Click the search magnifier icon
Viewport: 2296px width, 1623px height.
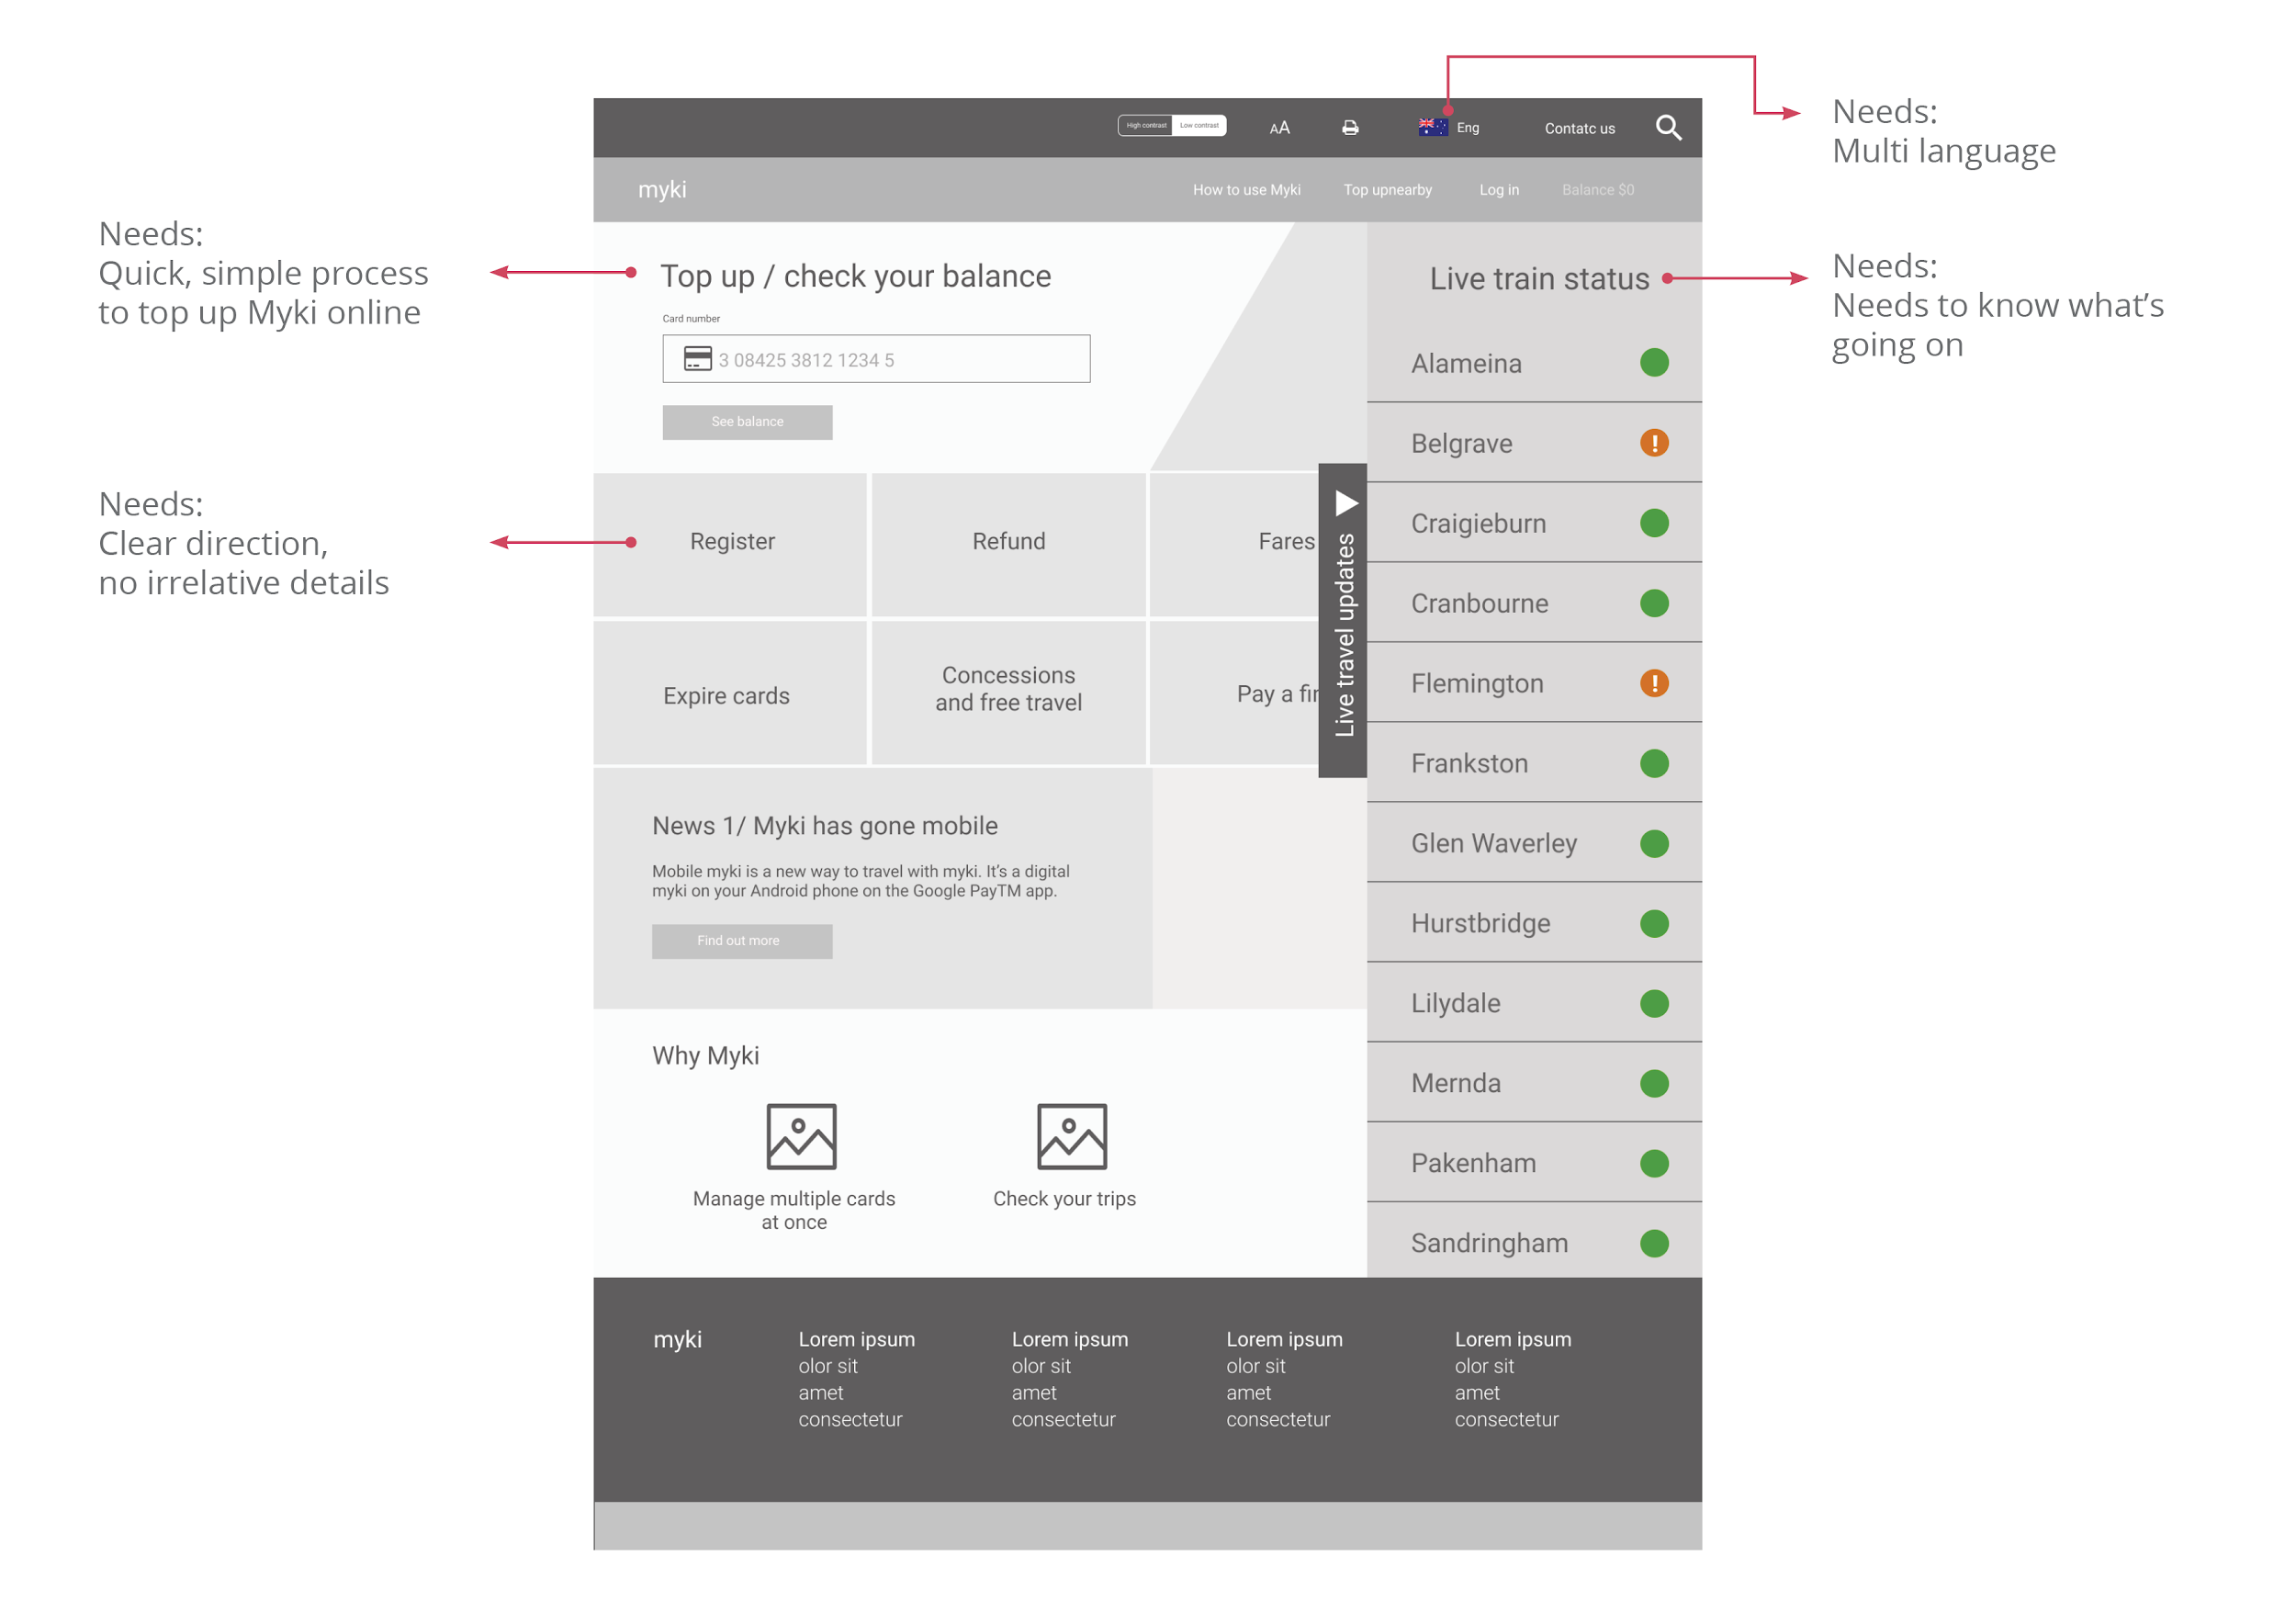[1668, 128]
